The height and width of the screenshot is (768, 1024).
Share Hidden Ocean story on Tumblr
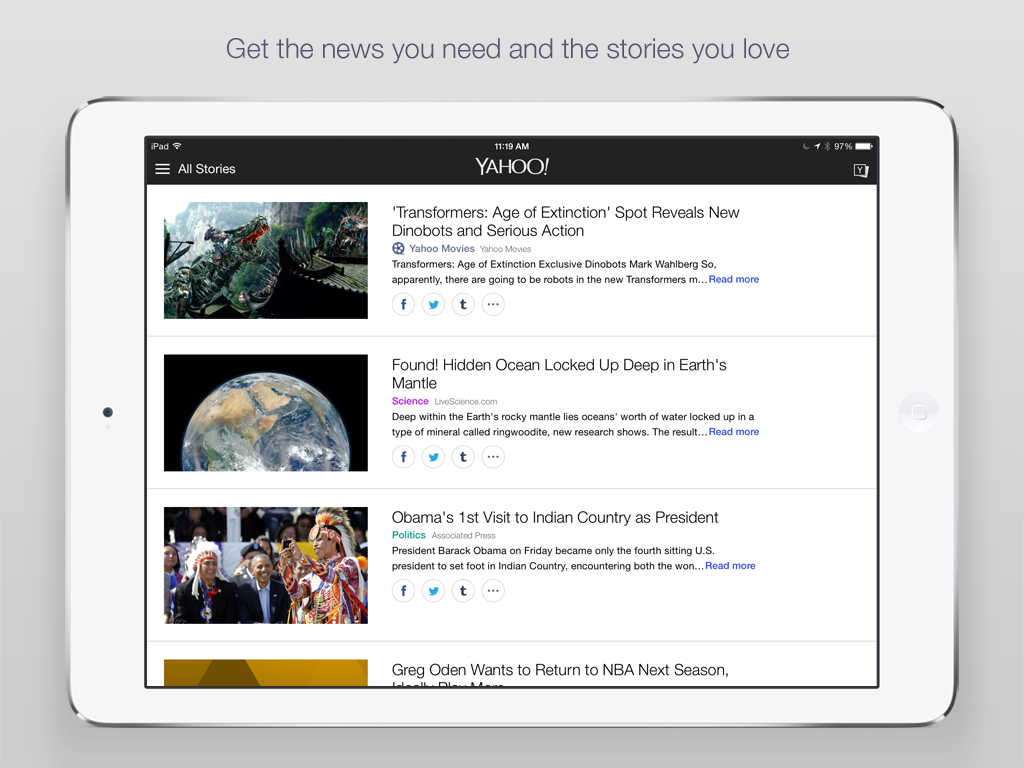pos(463,457)
